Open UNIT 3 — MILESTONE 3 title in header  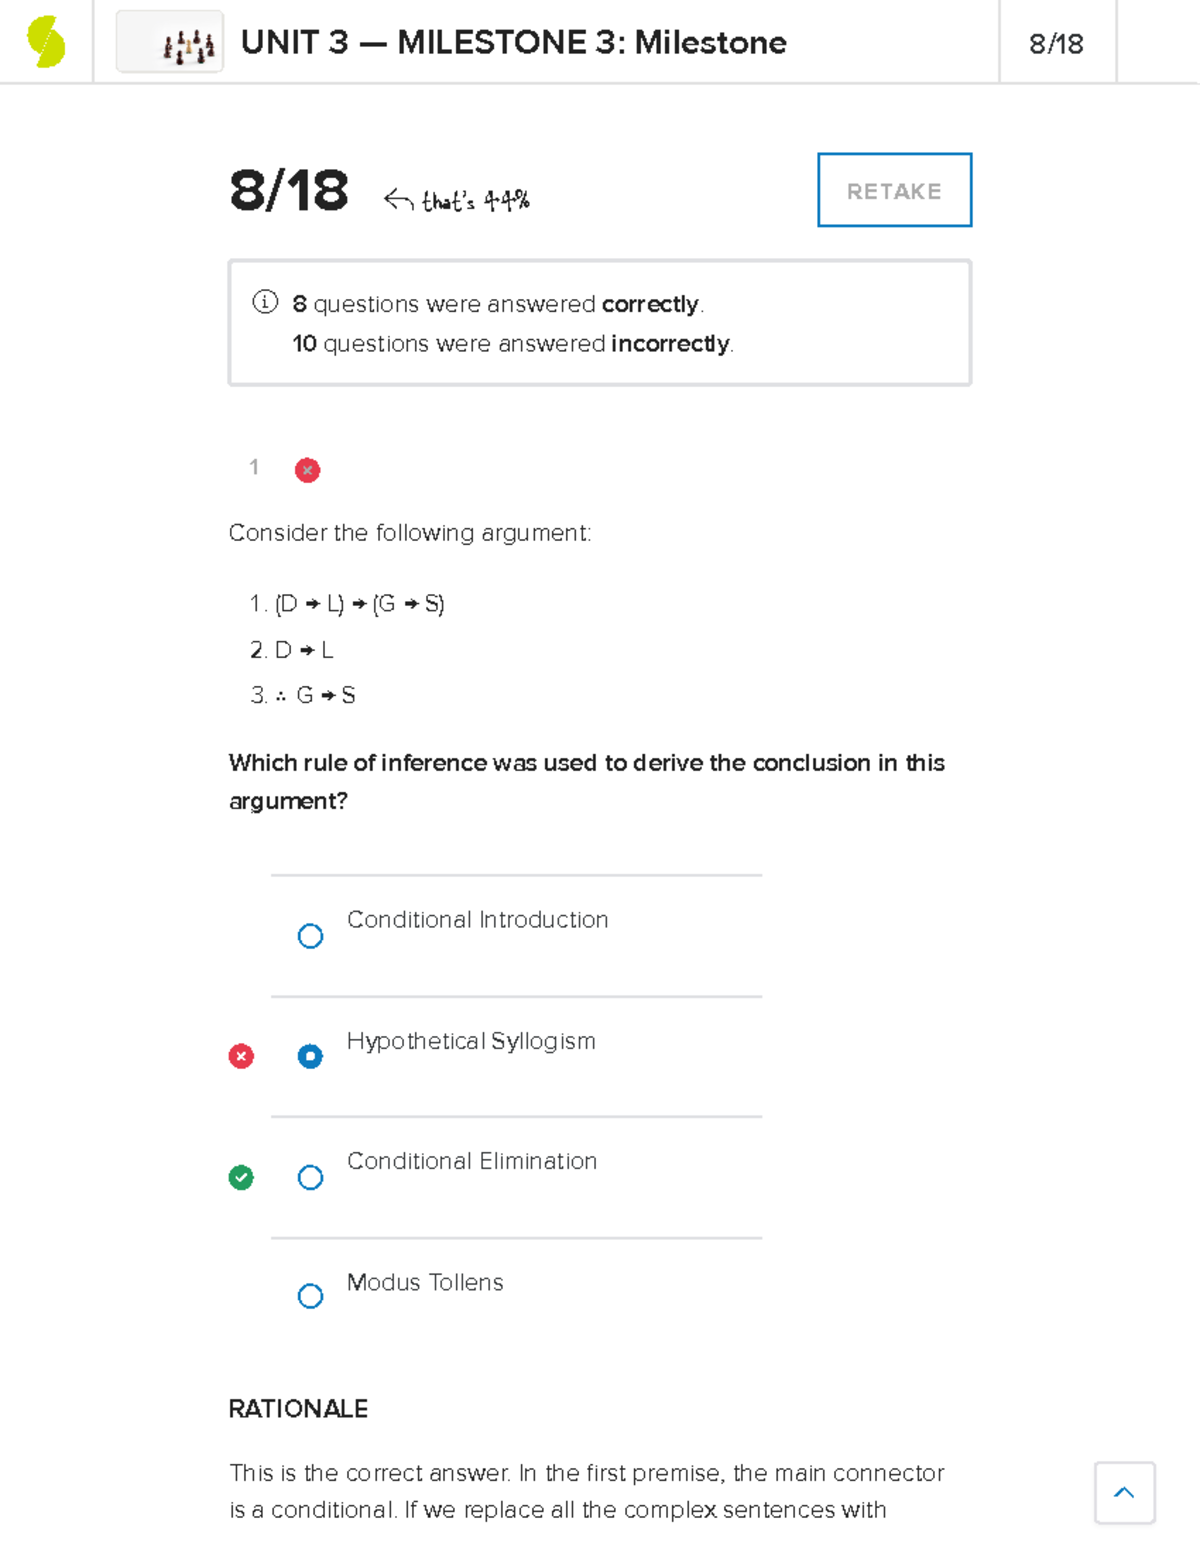[513, 42]
